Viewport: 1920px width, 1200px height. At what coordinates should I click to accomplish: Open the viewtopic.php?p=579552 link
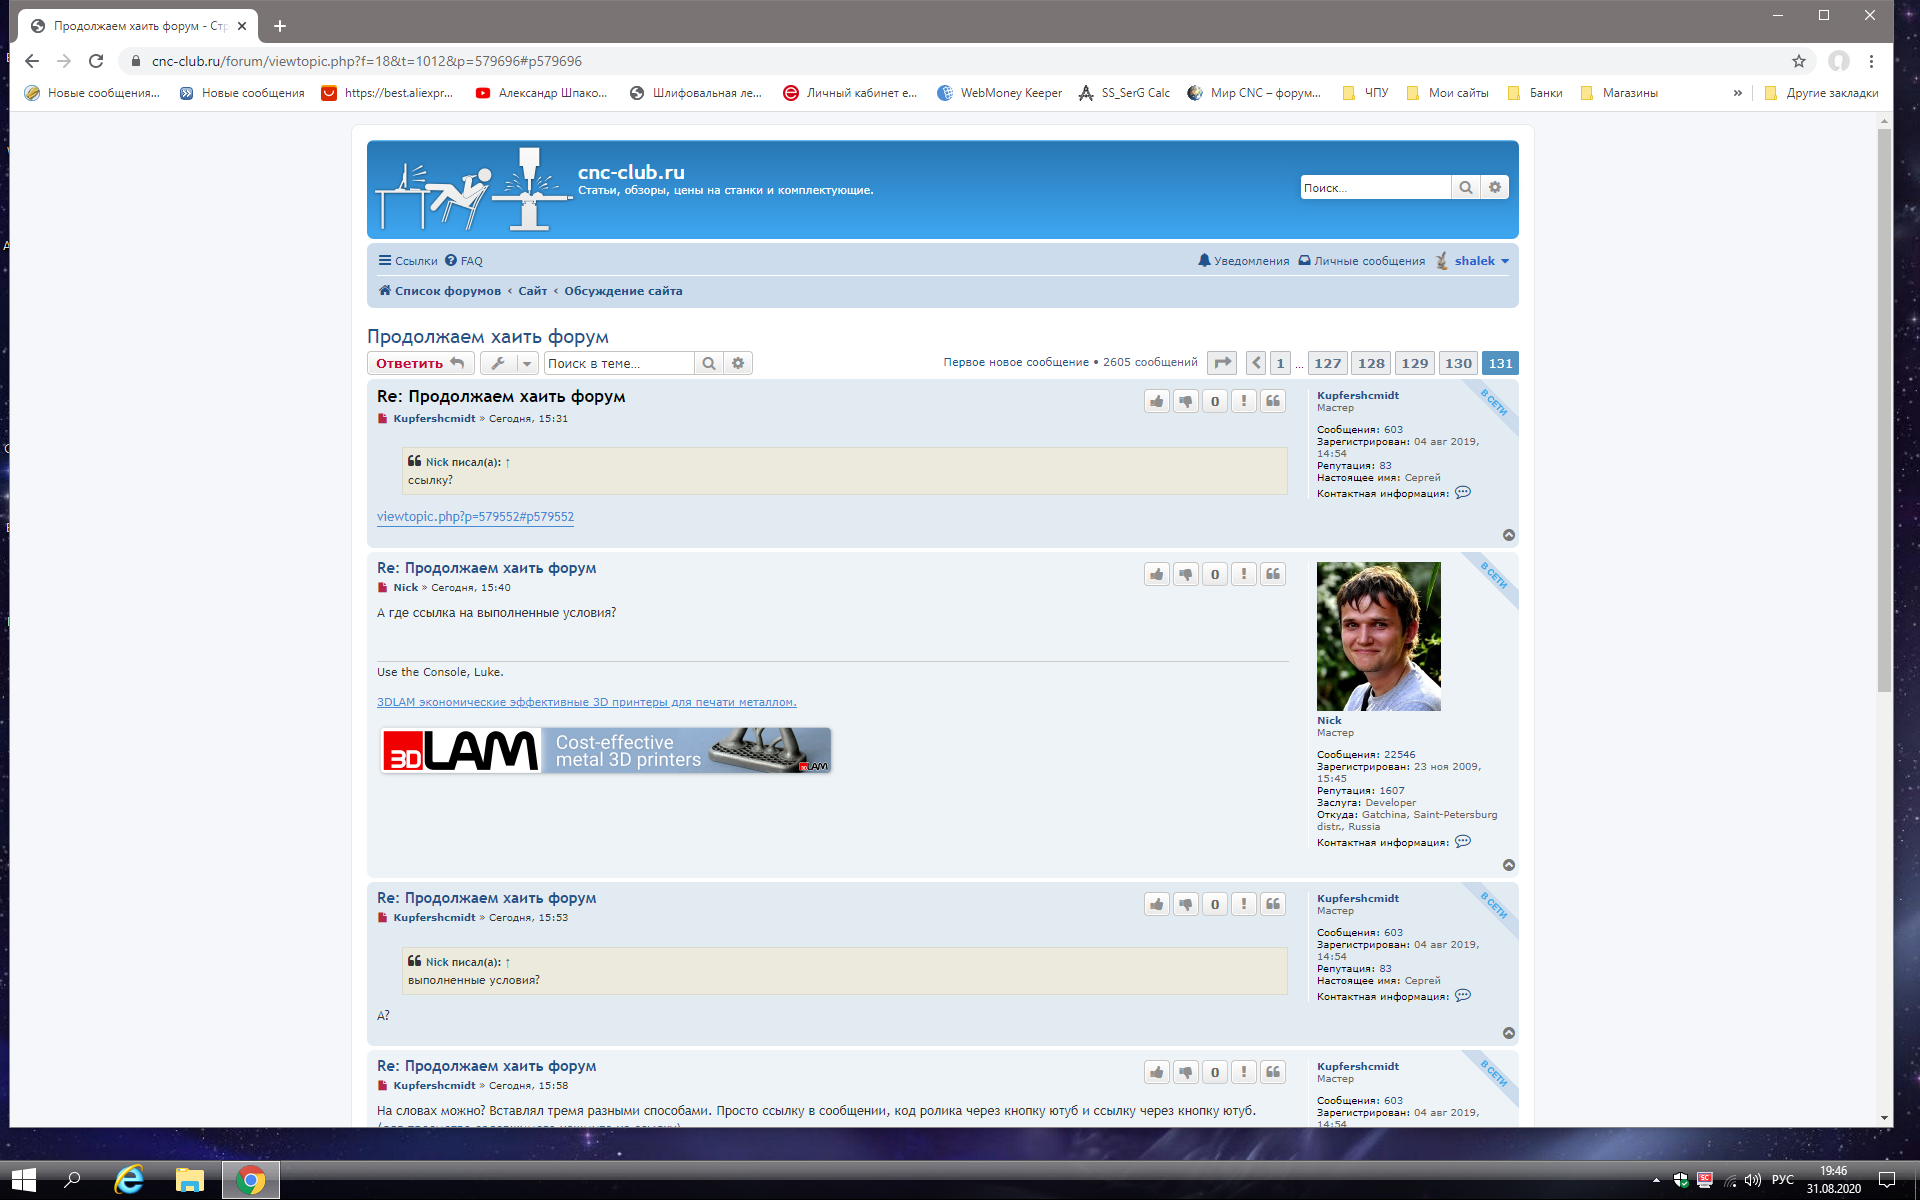(475, 517)
